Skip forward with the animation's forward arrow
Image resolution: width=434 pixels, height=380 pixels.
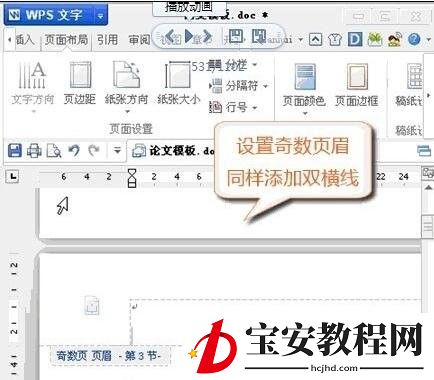[207, 36]
